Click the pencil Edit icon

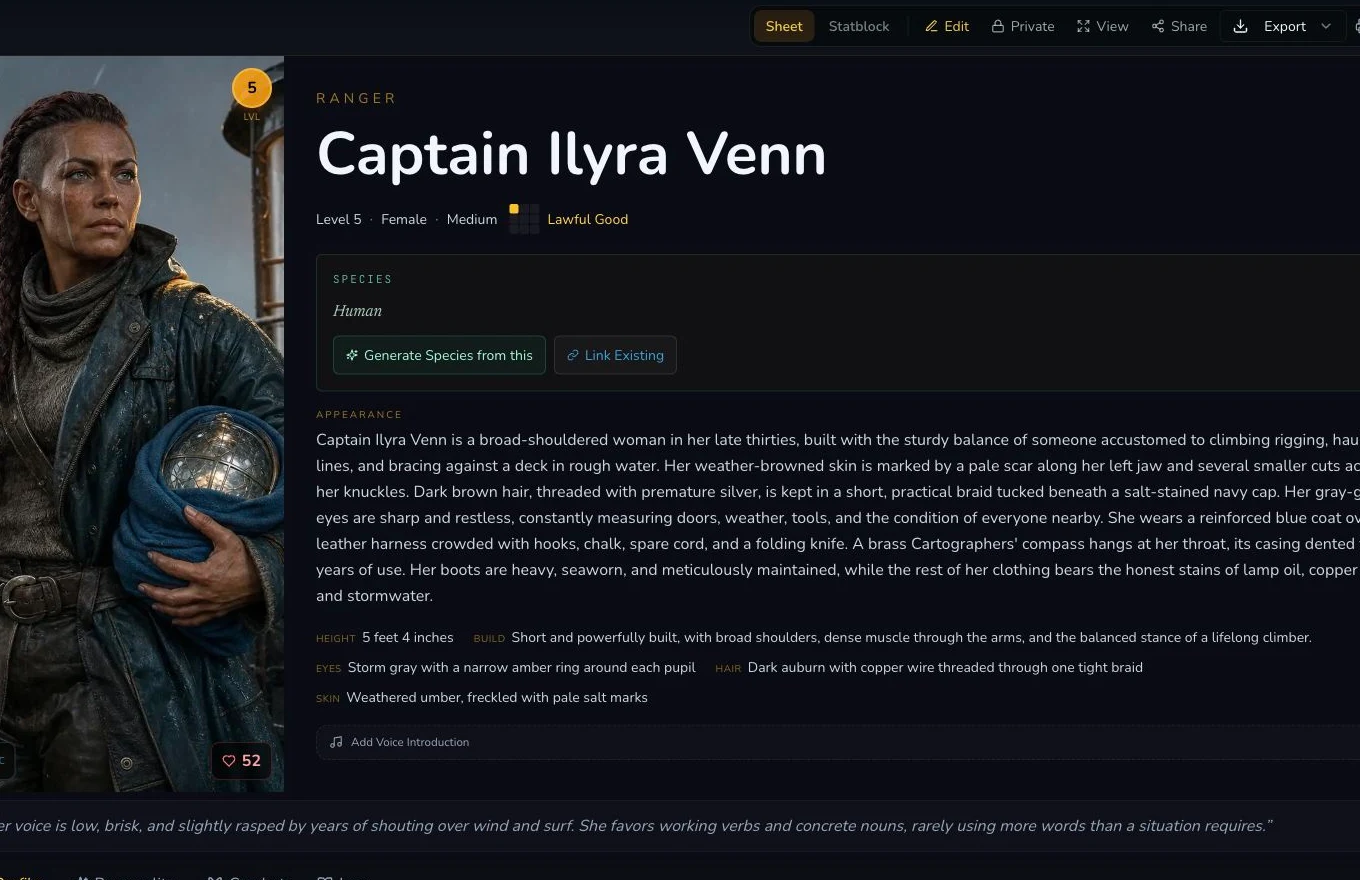[x=931, y=26]
